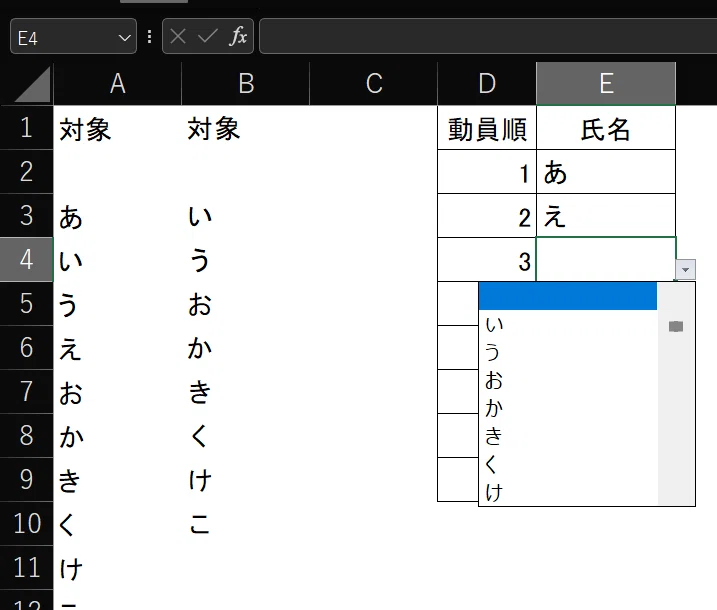Click cell A10 containing 'く'

click(118, 523)
